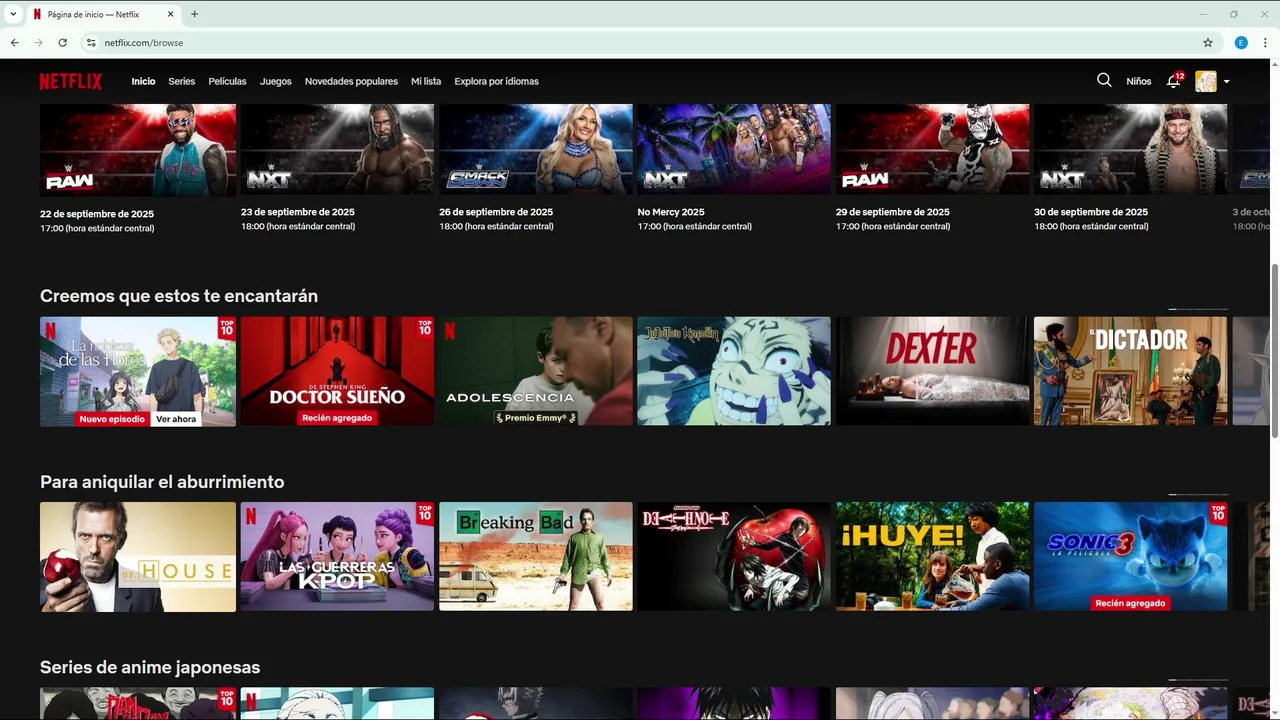Open the notifications bell icon
Image resolution: width=1280 pixels, height=720 pixels.
click(x=1173, y=81)
